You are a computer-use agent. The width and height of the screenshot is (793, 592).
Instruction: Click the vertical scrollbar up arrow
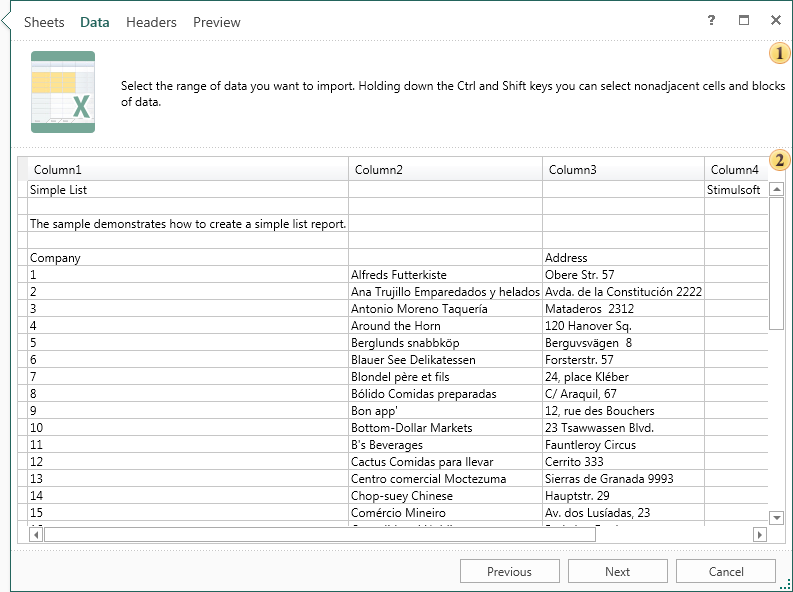coord(776,190)
